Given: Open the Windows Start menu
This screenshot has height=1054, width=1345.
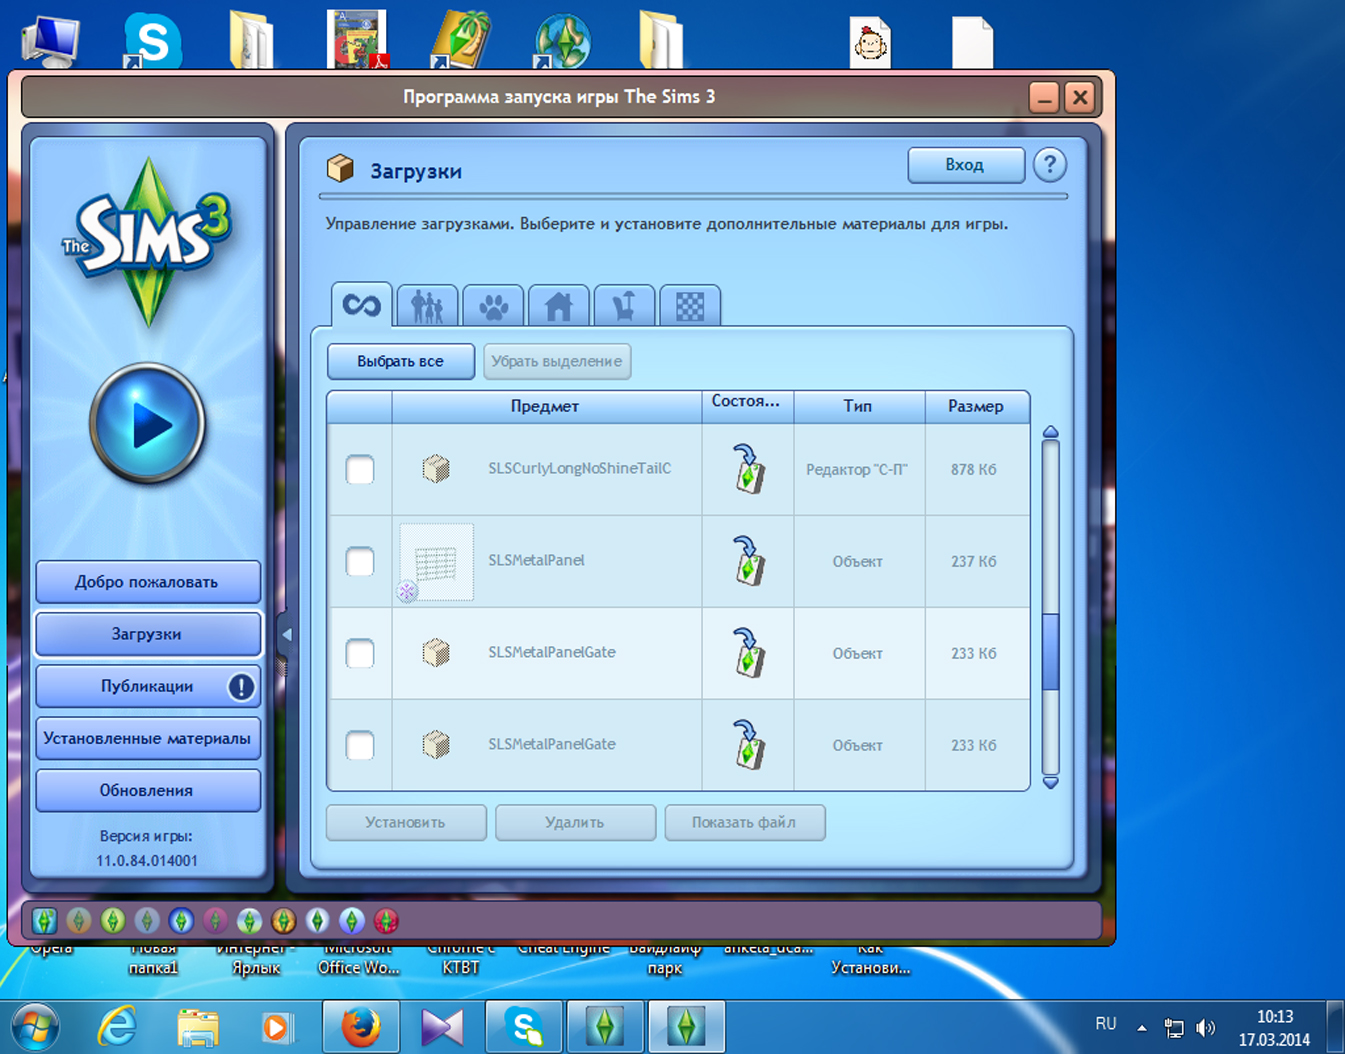Looking at the screenshot, I should pos(36,1026).
